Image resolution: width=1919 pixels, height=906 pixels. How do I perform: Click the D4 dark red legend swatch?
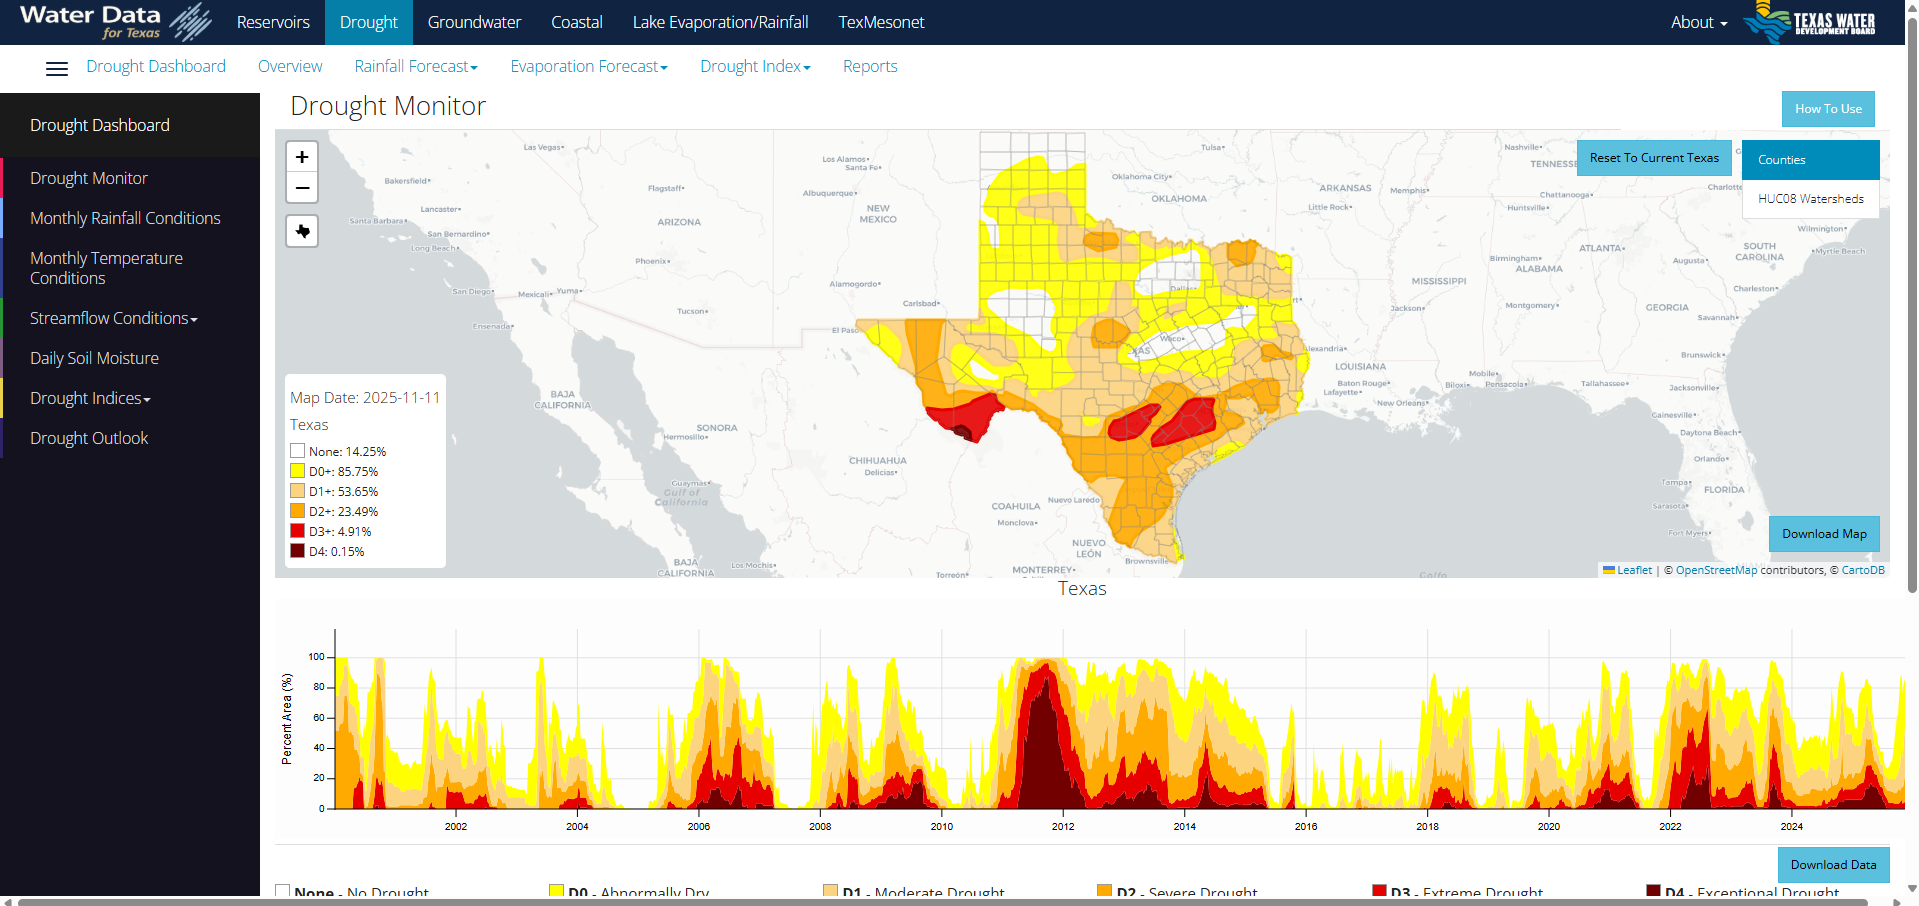coord(297,551)
